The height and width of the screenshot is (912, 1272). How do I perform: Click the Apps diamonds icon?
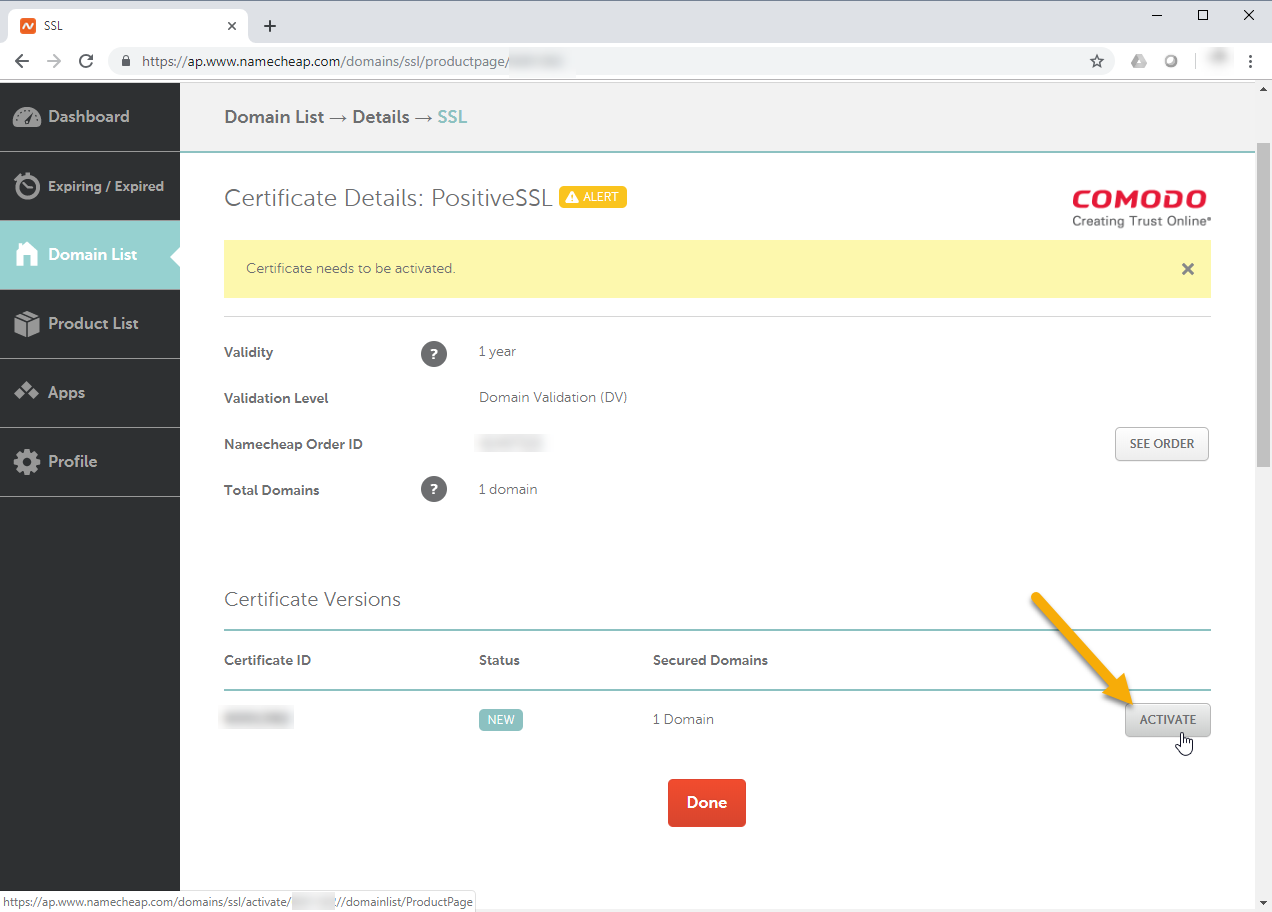(x=27, y=392)
